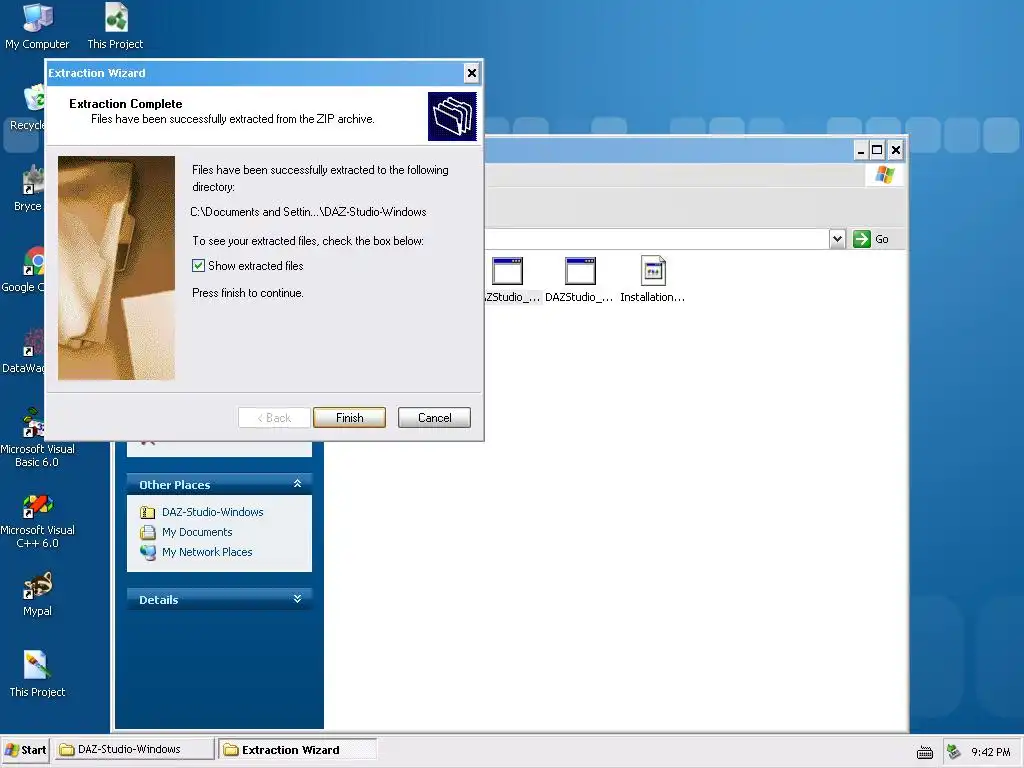Screen dimensions: 1024x768
Task: Open the address bar dropdown arrow
Action: 837,239
